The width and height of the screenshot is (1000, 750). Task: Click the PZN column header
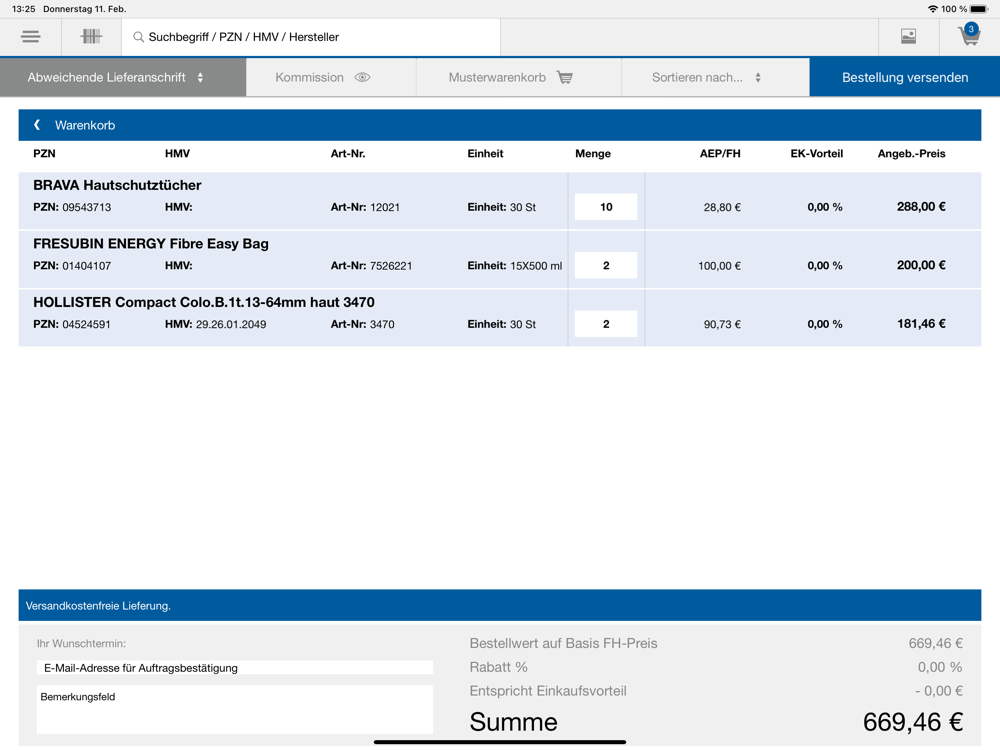click(44, 154)
